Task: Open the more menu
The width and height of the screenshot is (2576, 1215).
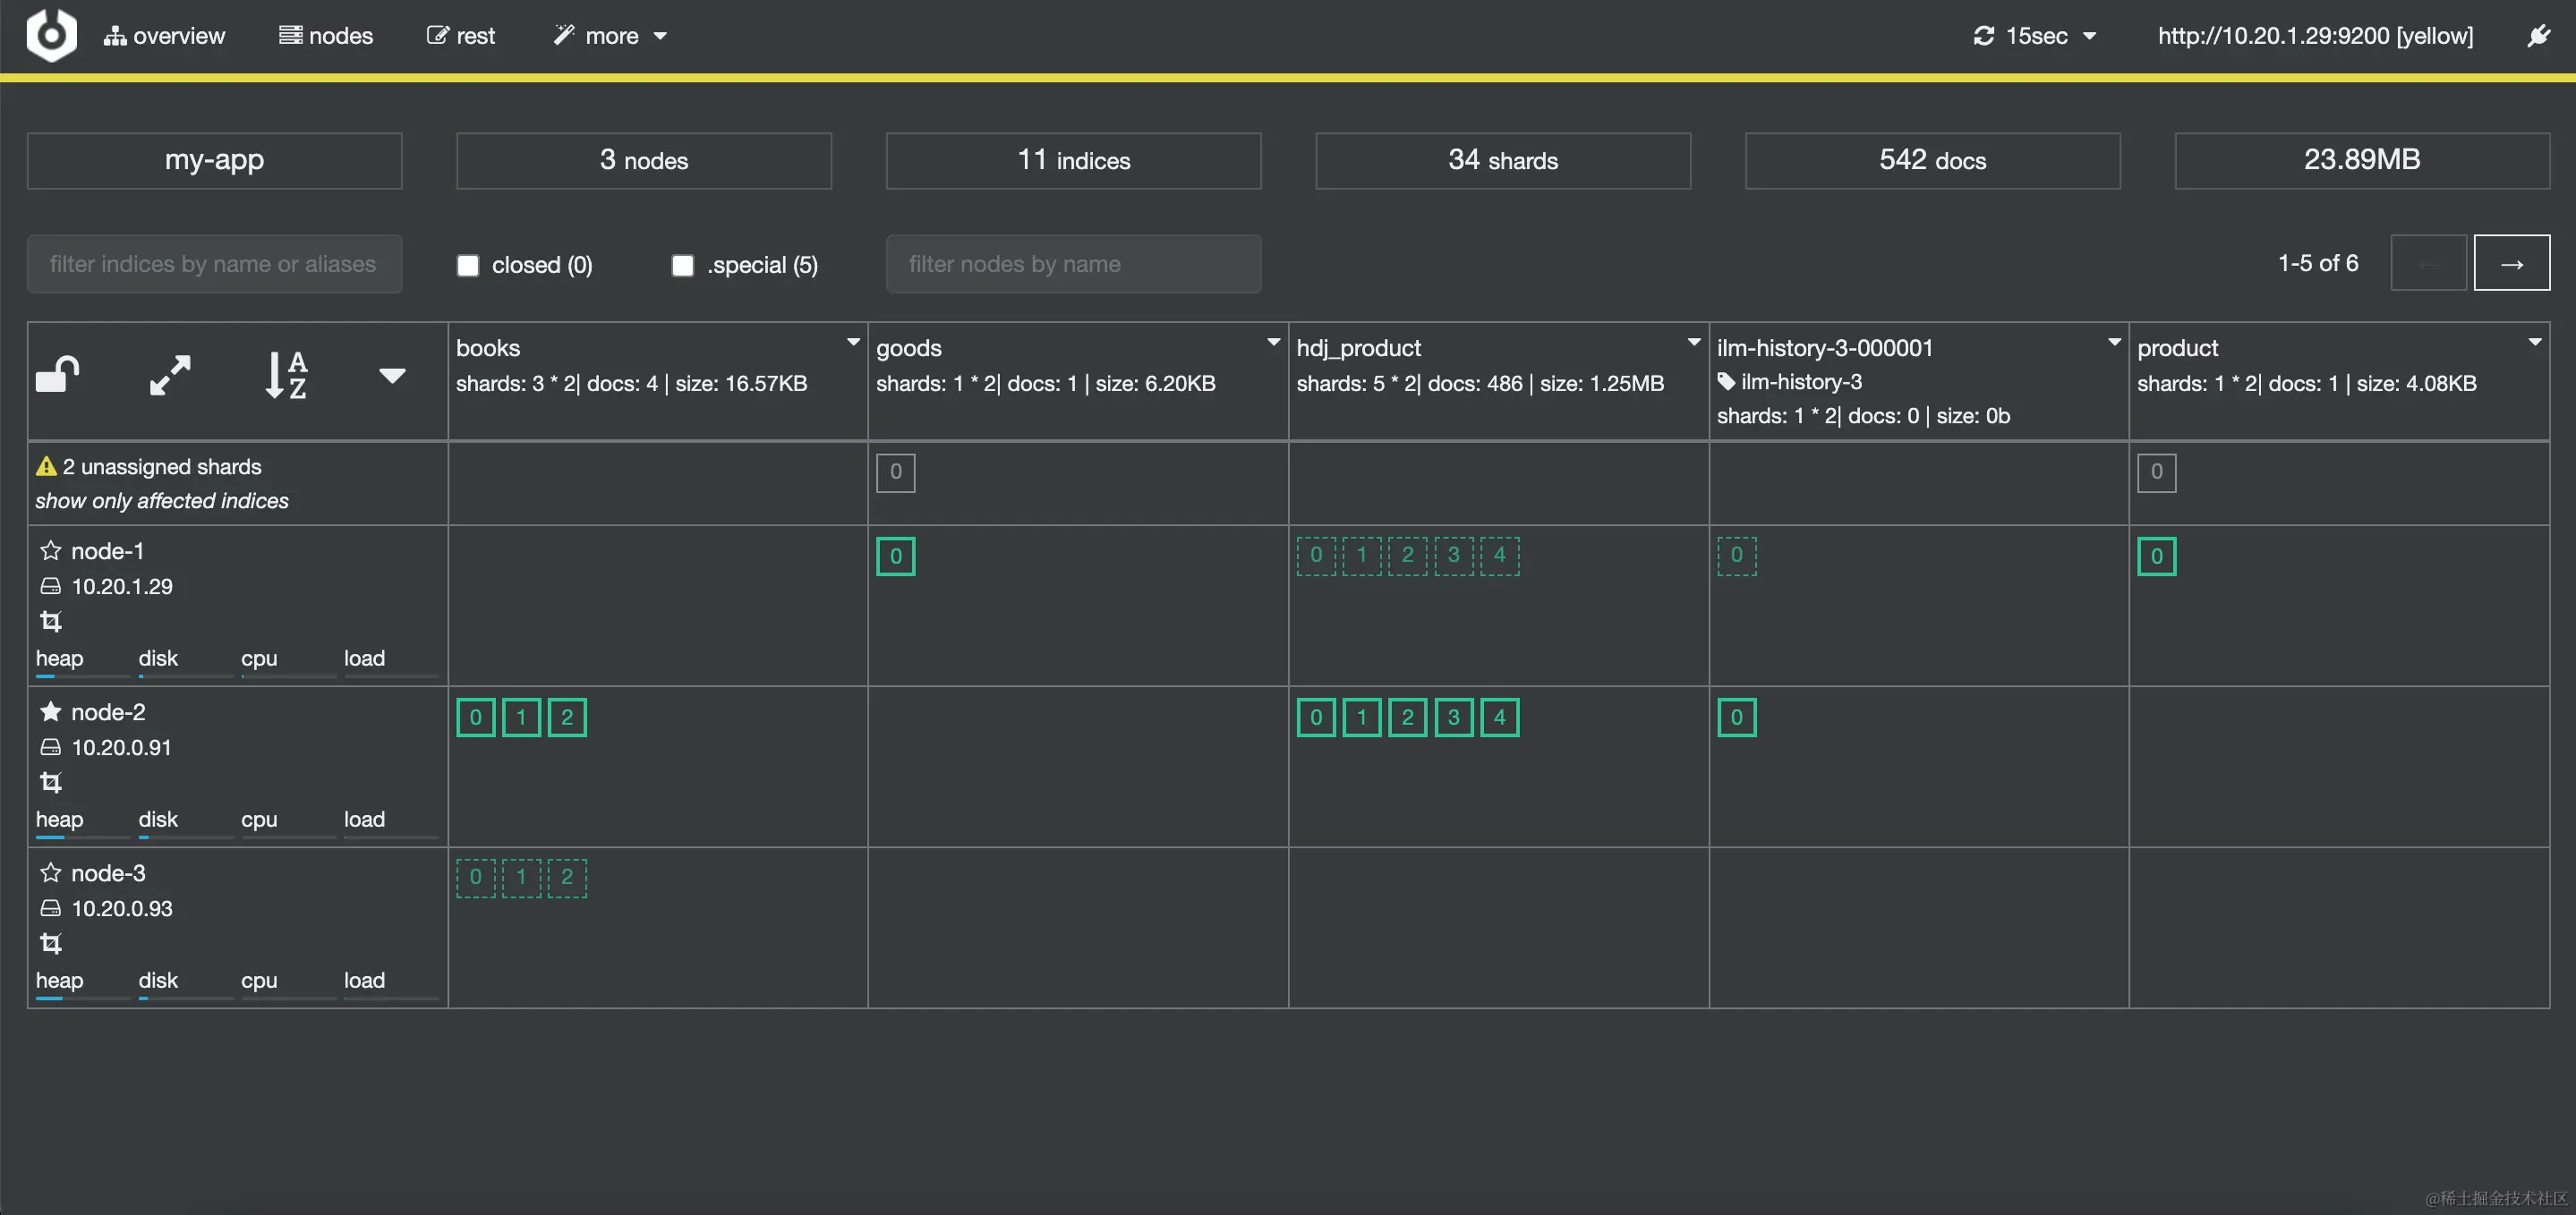Action: click(x=610, y=36)
